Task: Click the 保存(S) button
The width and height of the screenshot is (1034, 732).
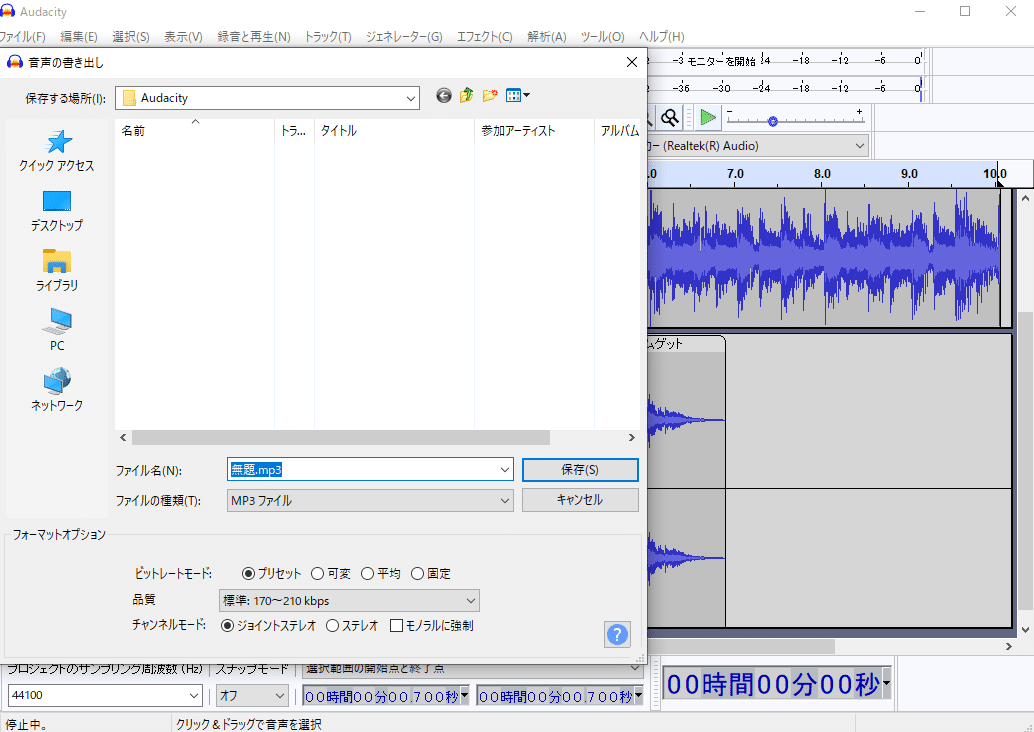Action: 580,470
